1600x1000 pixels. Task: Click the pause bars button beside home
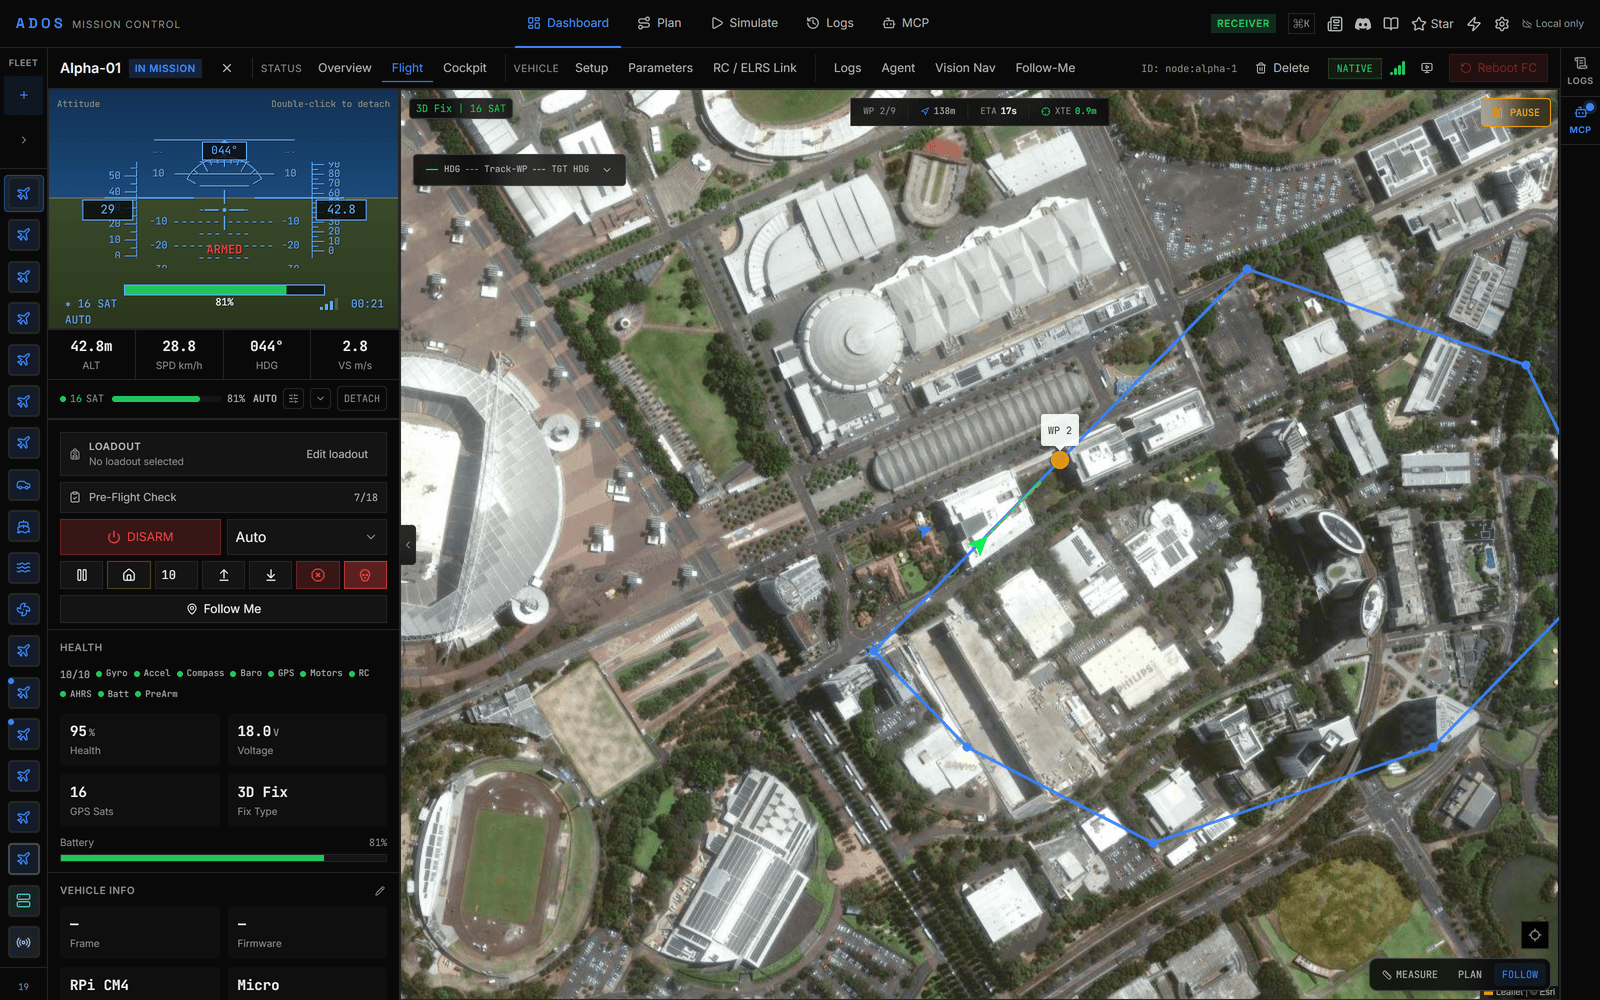(82, 575)
